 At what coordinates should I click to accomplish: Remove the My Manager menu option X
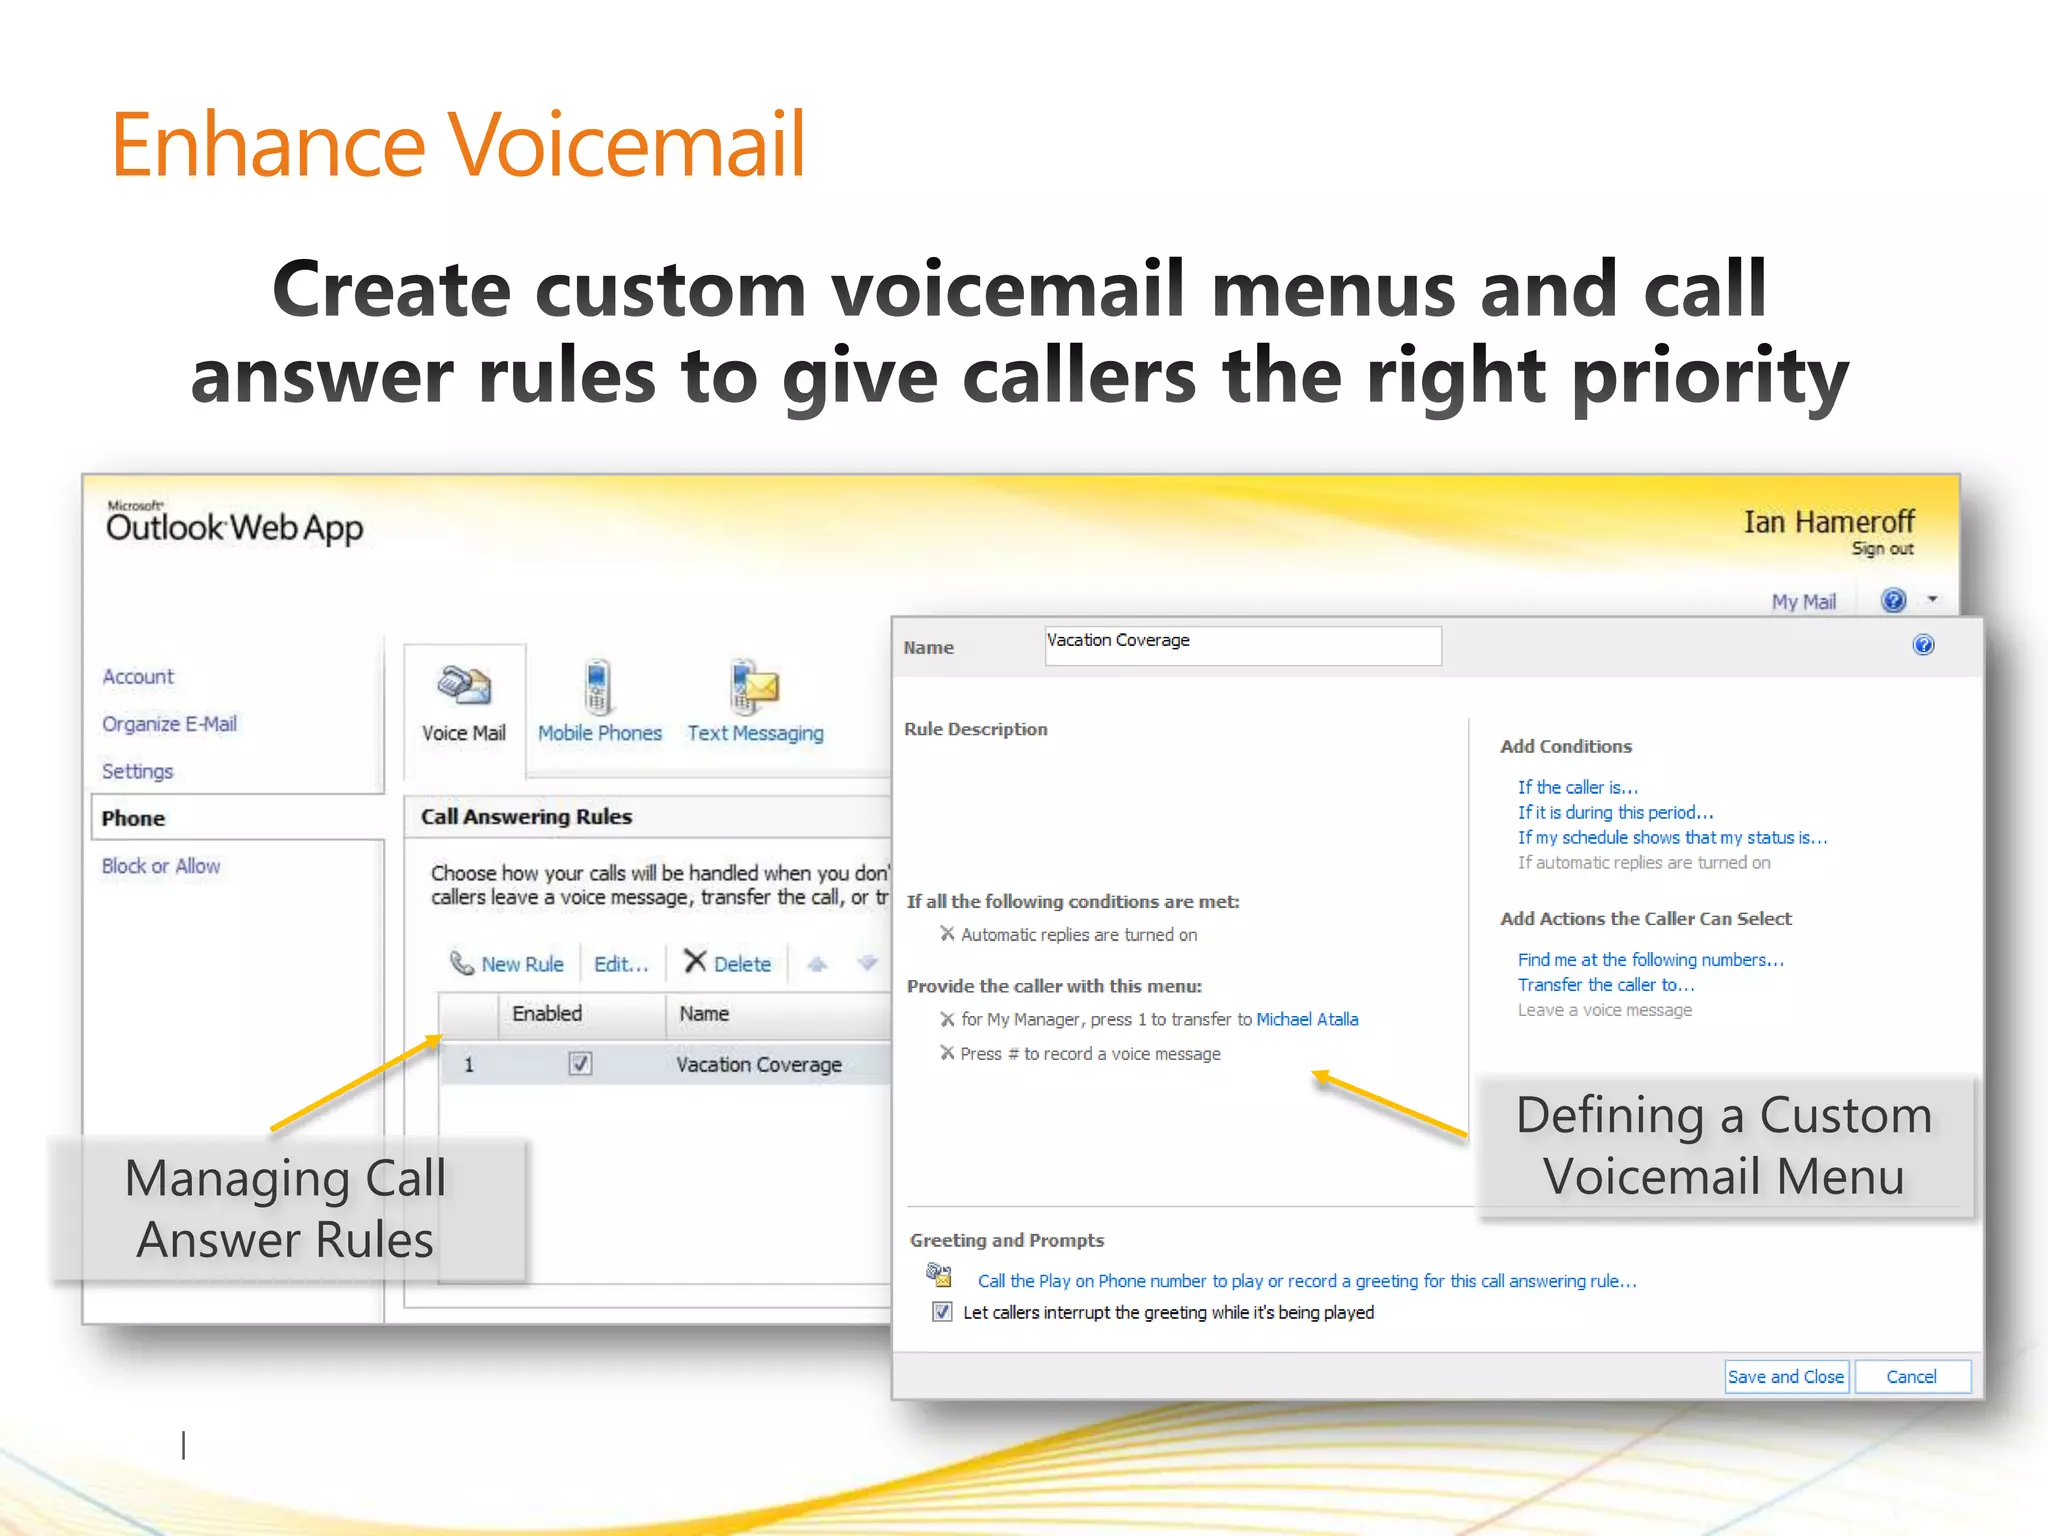(947, 1019)
